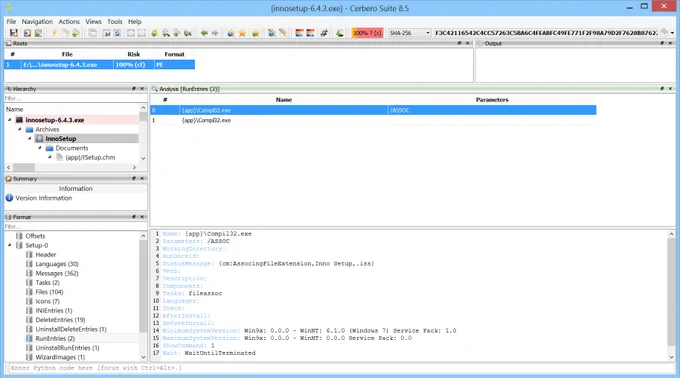The image size is (680, 378).
Task: Select the second RunEntries row
Action: (x=373, y=120)
